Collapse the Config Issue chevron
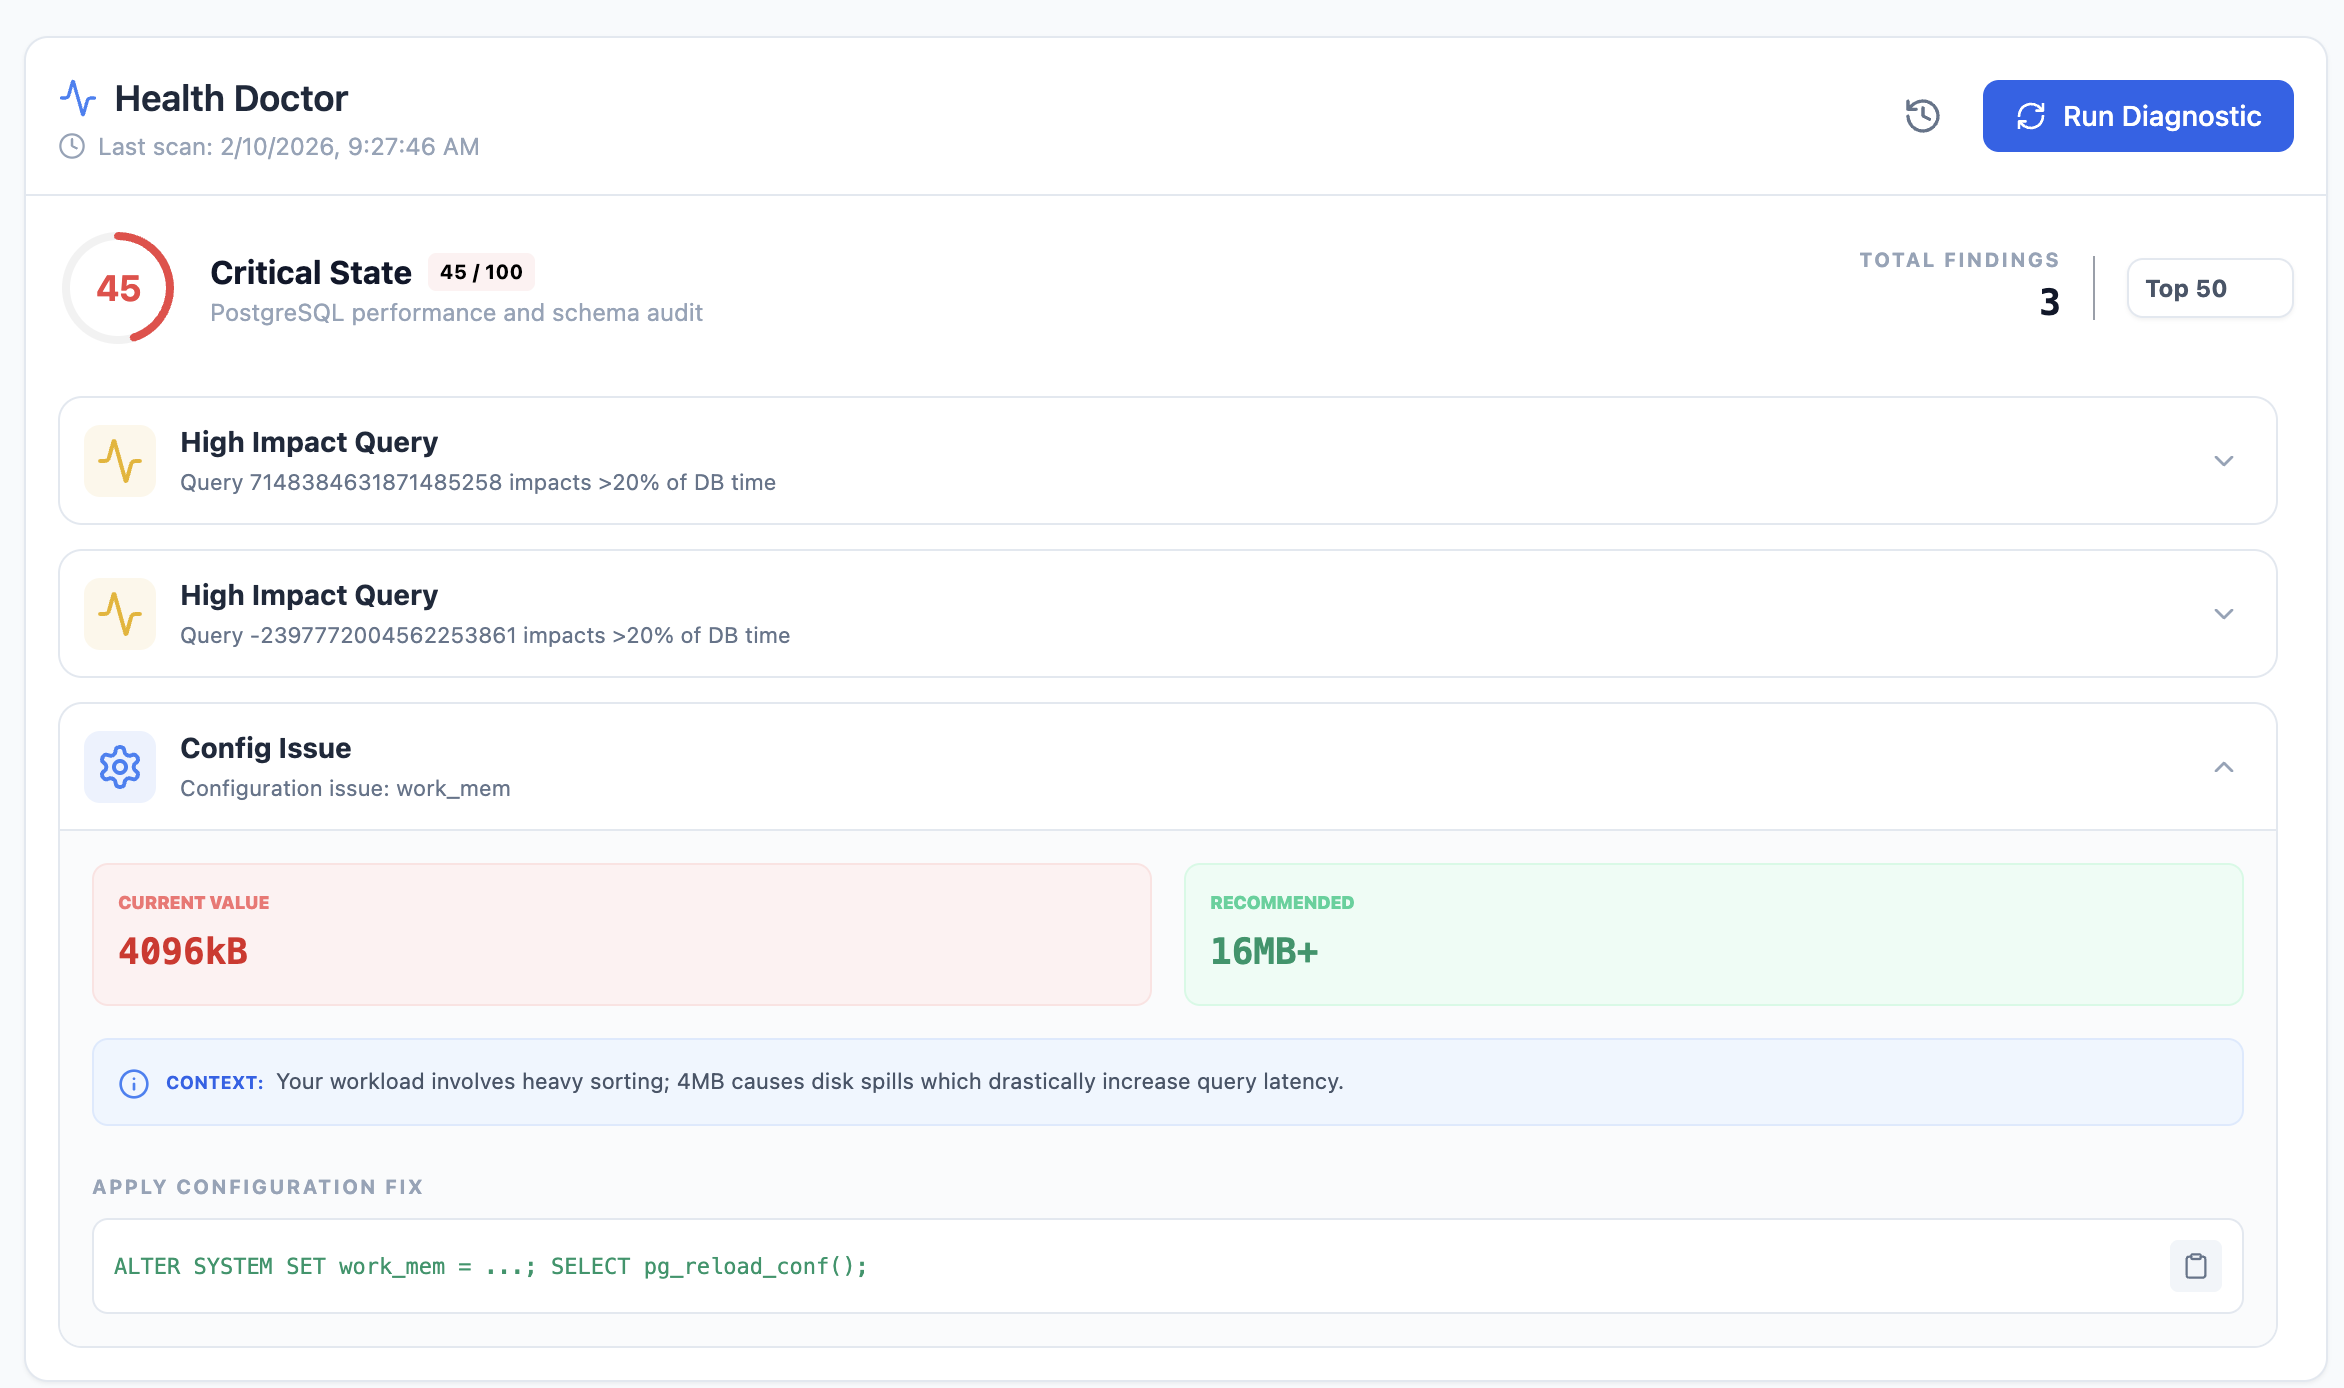The width and height of the screenshot is (2344, 1388). click(2223, 767)
